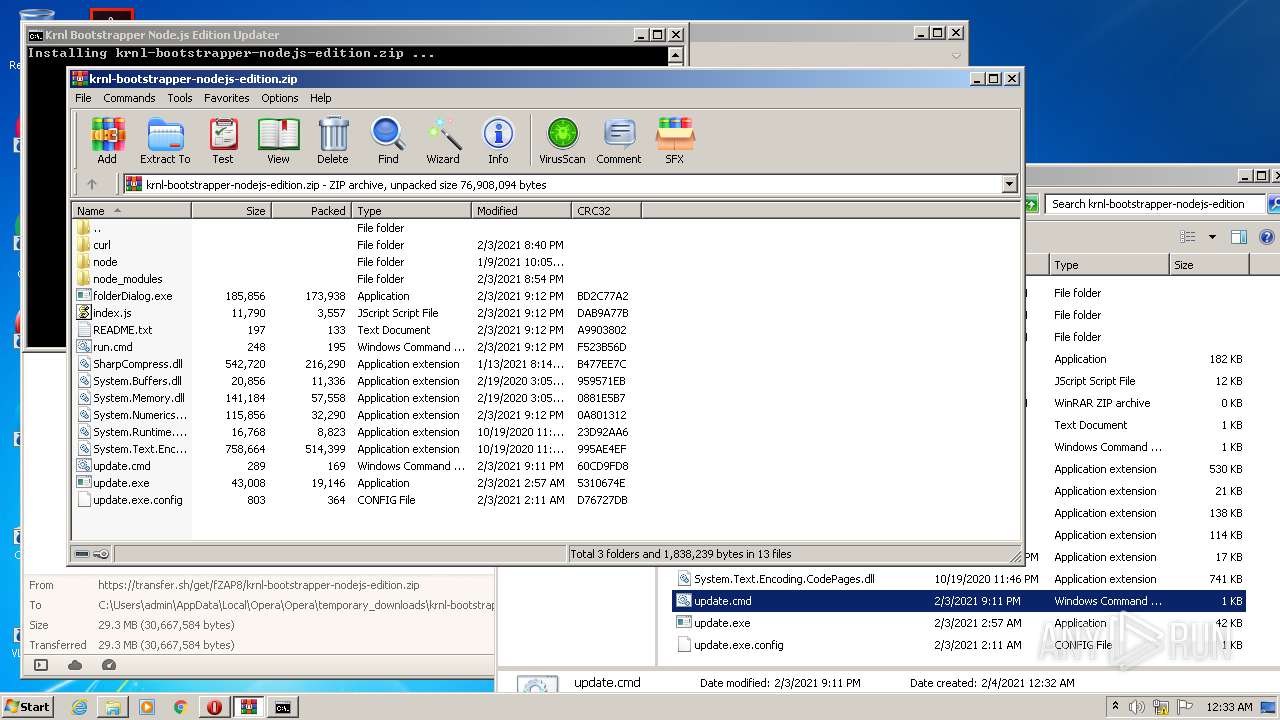The height and width of the screenshot is (720, 1280).
Task: Click the Start button
Action: pyautogui.click(x=28, y=707)
